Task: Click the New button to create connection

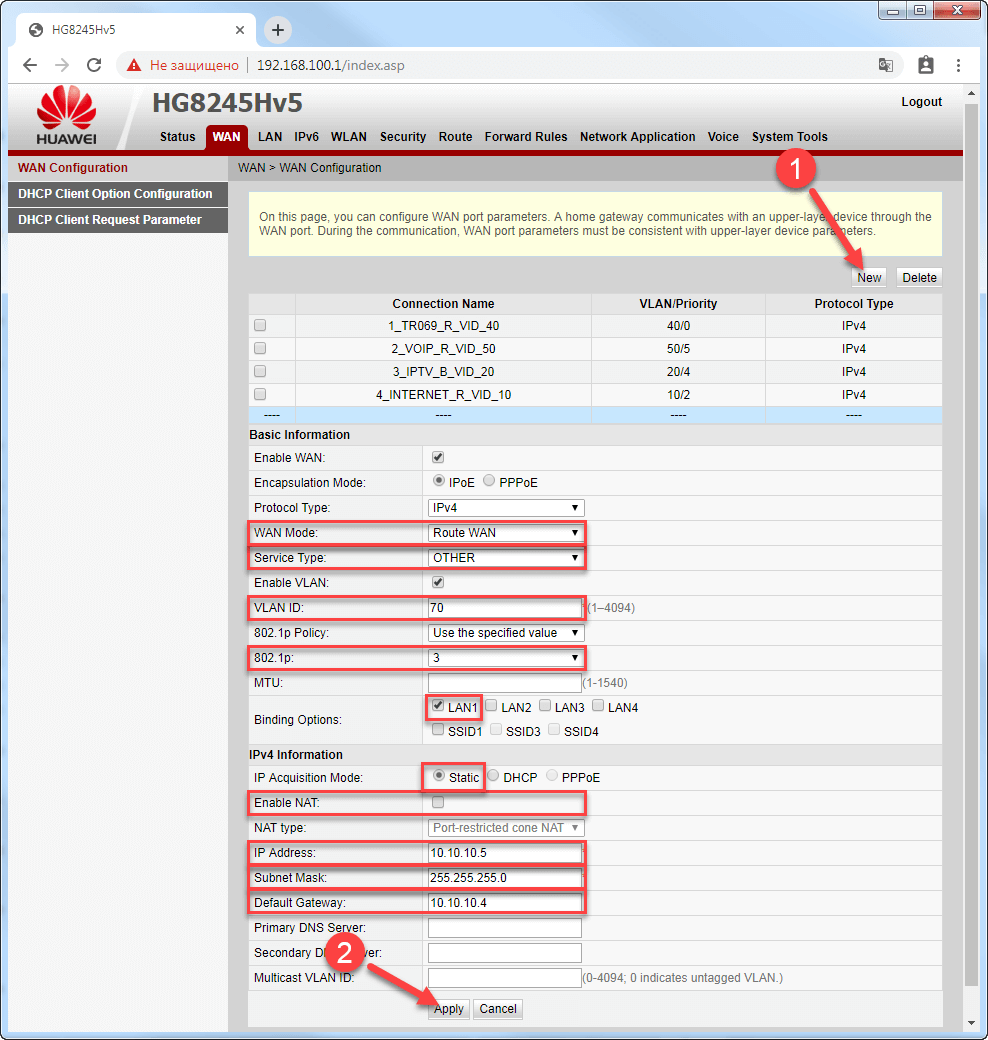Action: tap(868, 277)
